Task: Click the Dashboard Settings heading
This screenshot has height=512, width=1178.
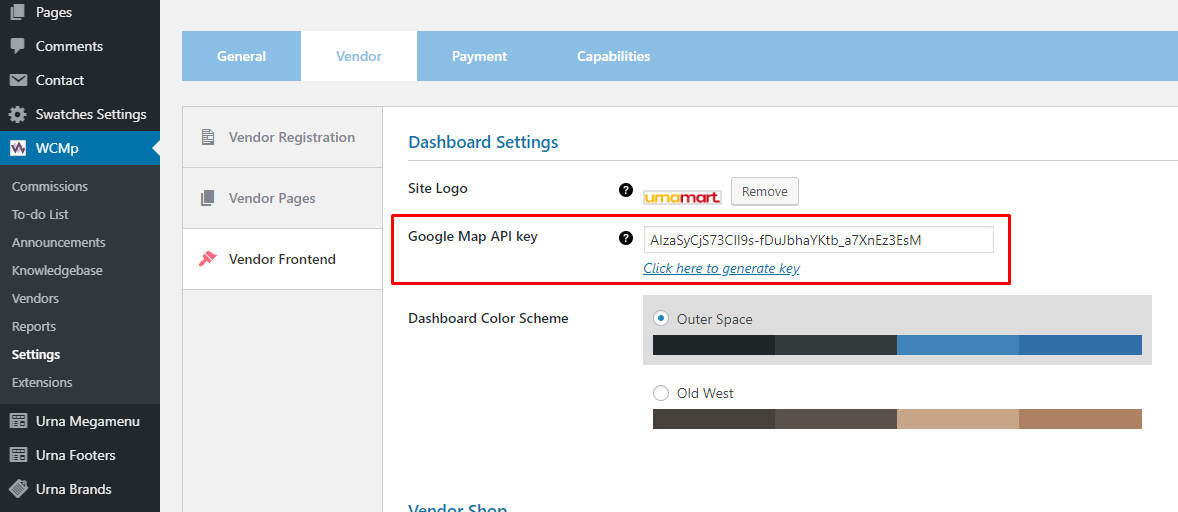Action: tap(483, 142)
